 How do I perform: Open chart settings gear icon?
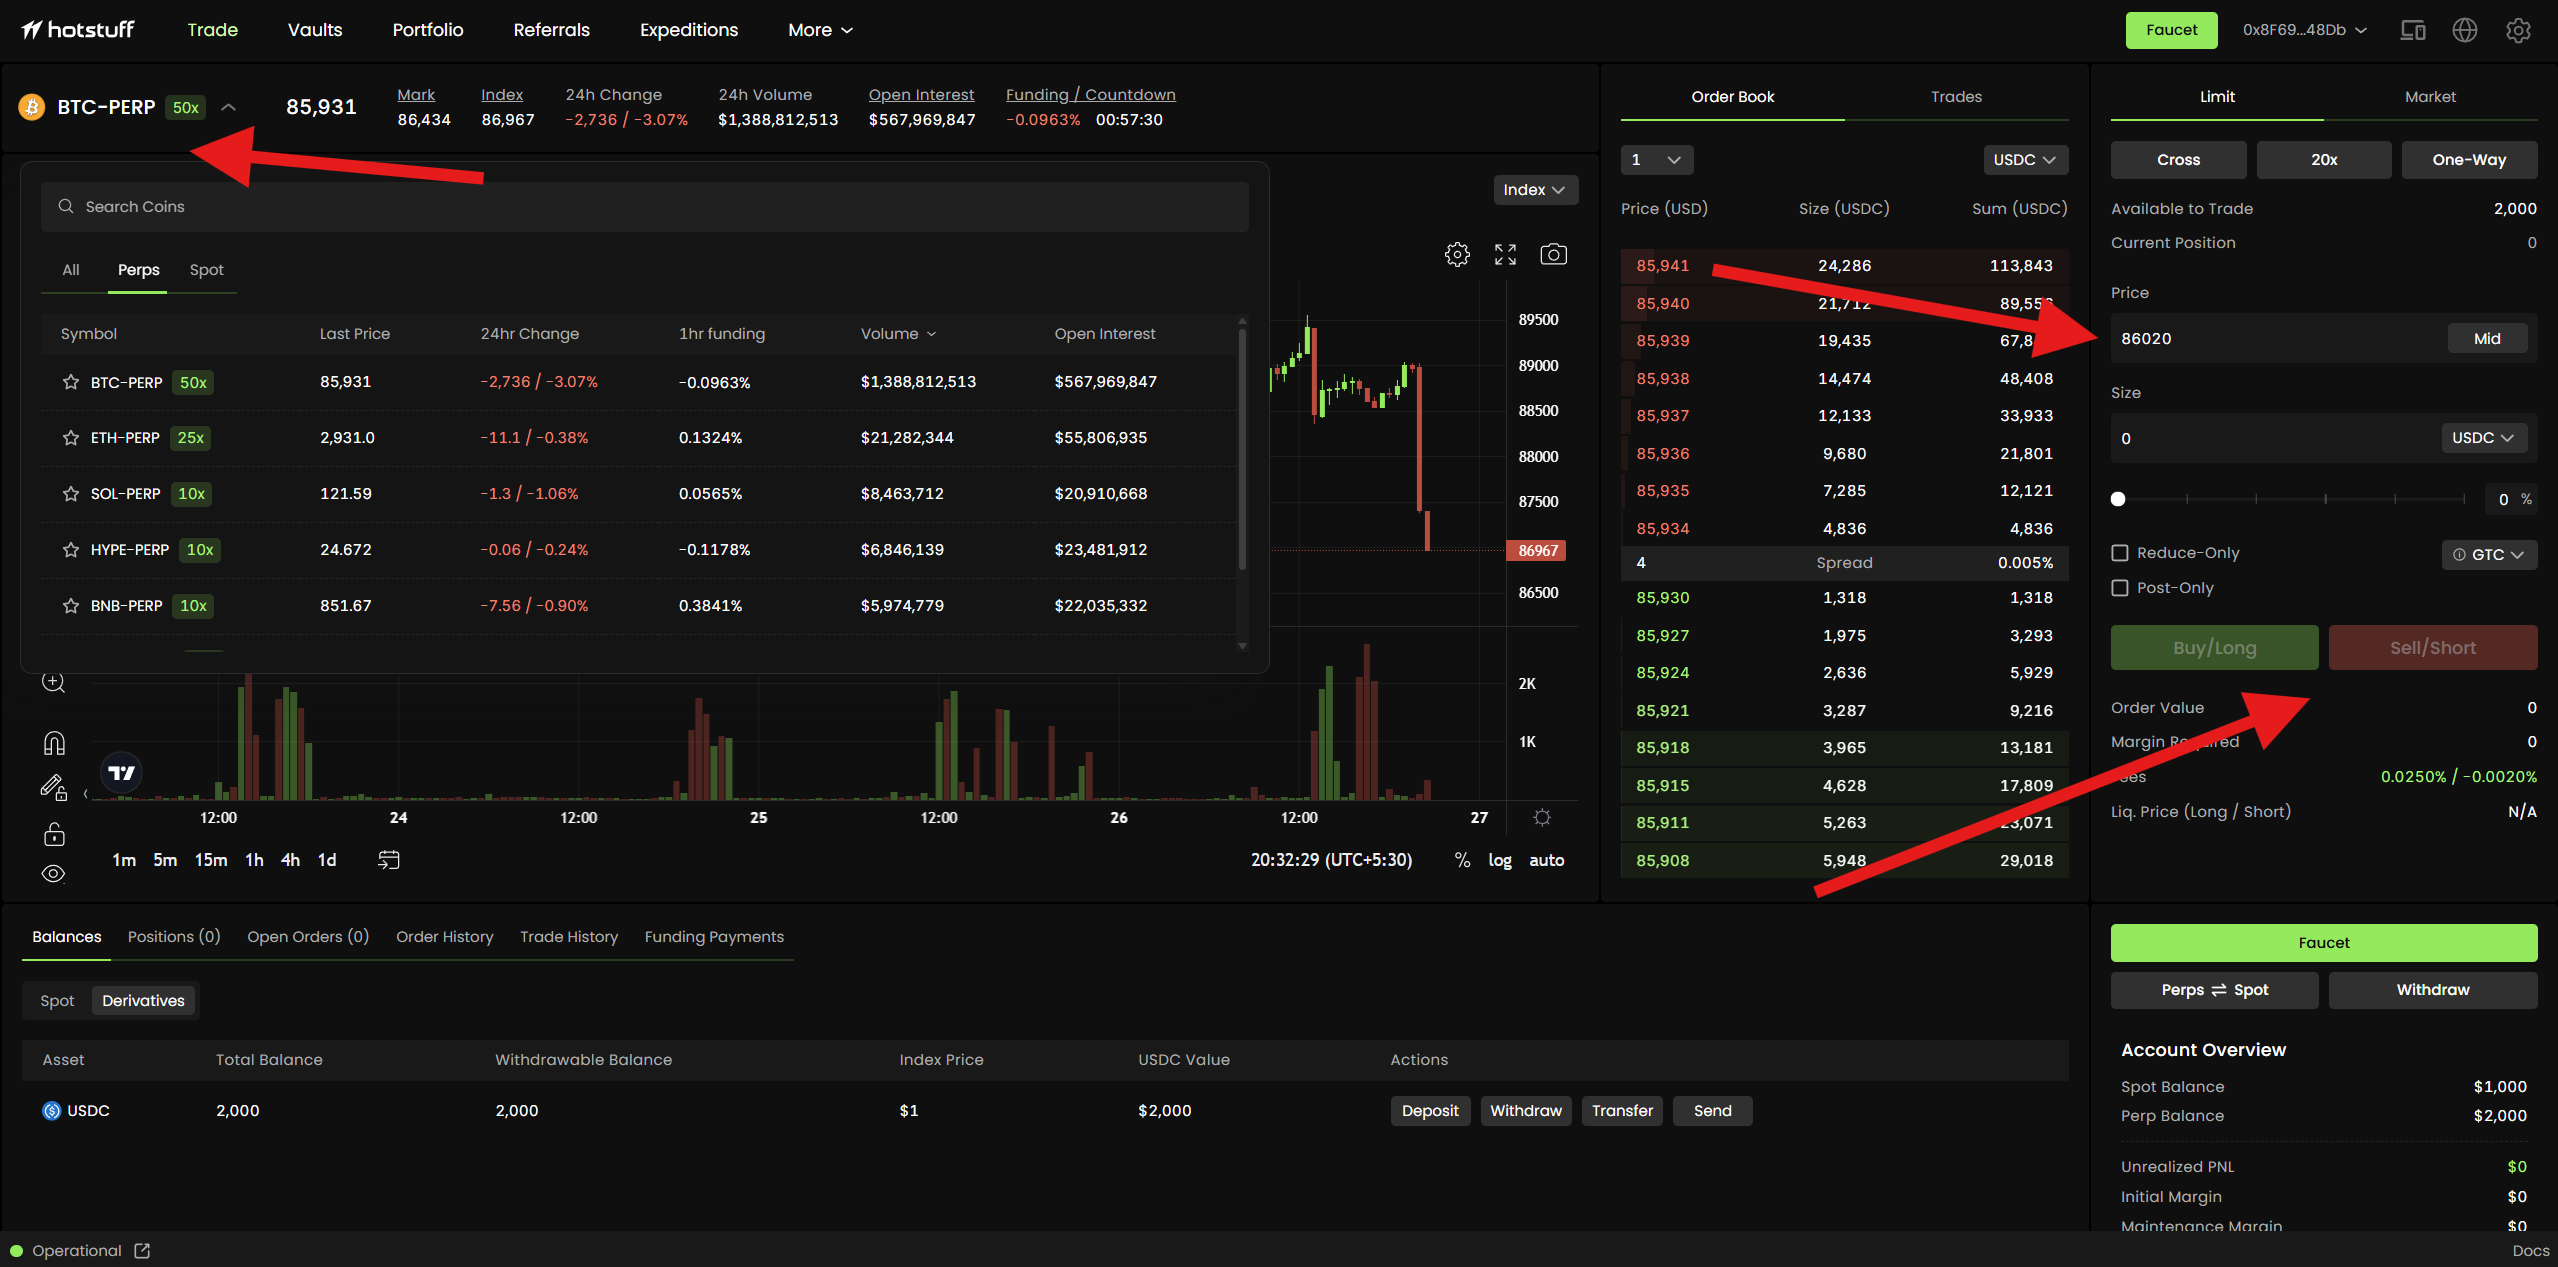[x=1457, y=254]
